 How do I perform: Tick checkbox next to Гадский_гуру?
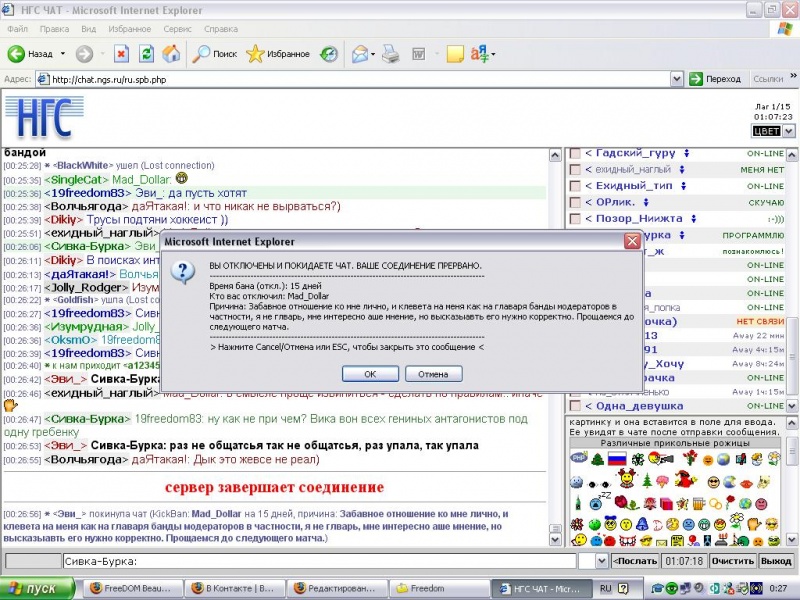coord(574,153)
